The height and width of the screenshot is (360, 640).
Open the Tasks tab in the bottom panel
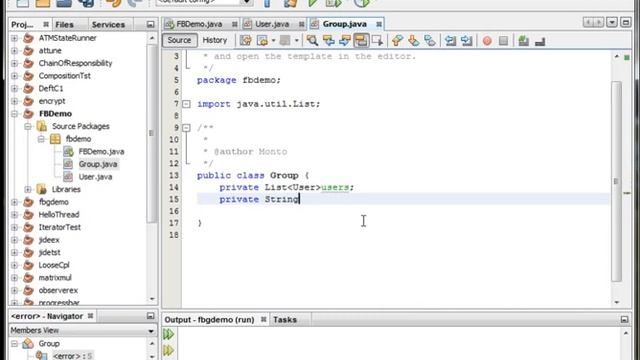pos(285,320)
